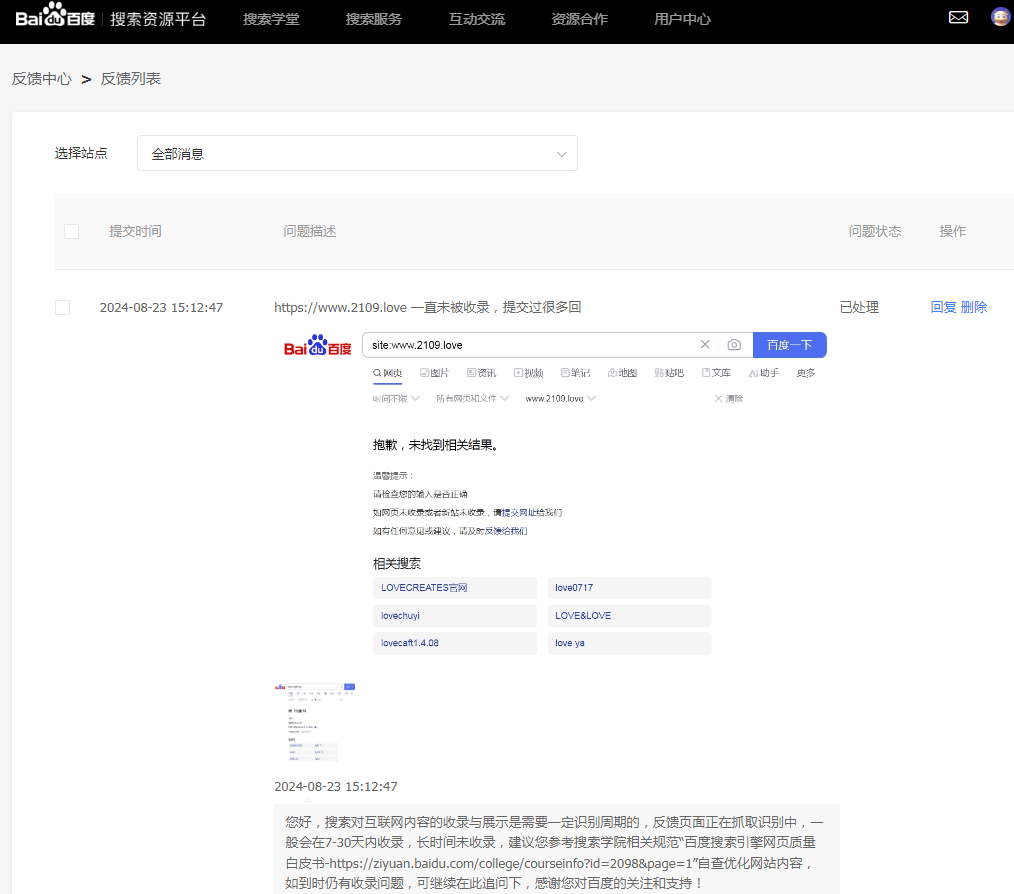Toggle the select-all checkbox in table header

(71, 231)
